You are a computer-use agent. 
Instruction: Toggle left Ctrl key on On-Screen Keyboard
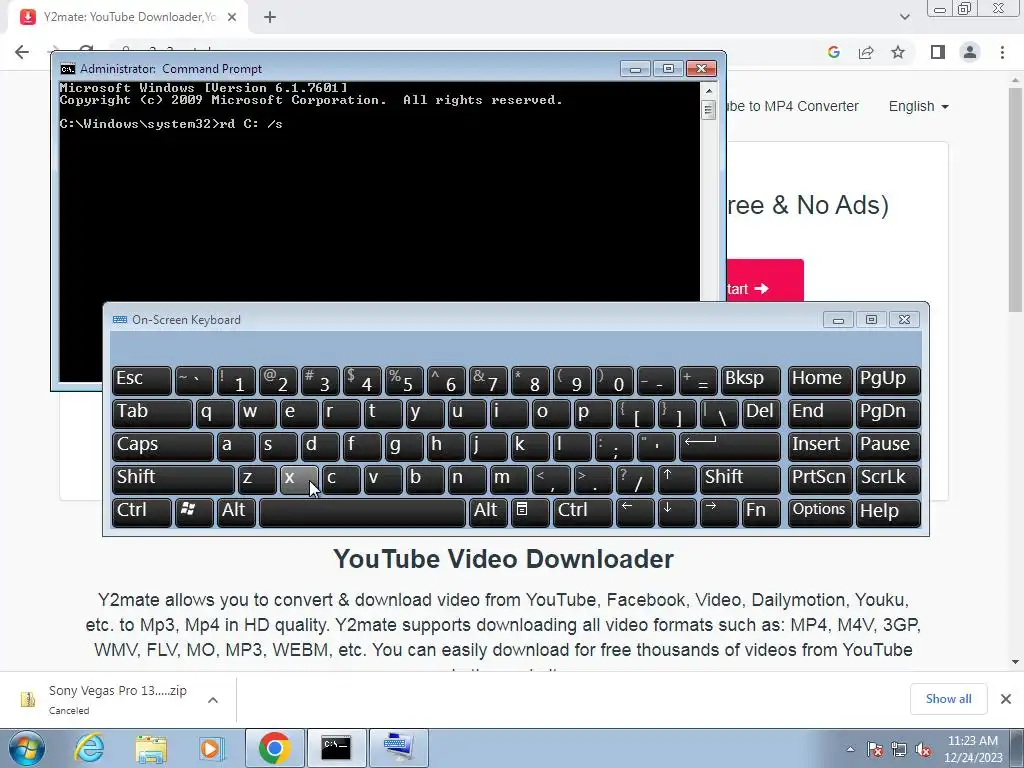[142, 512]
